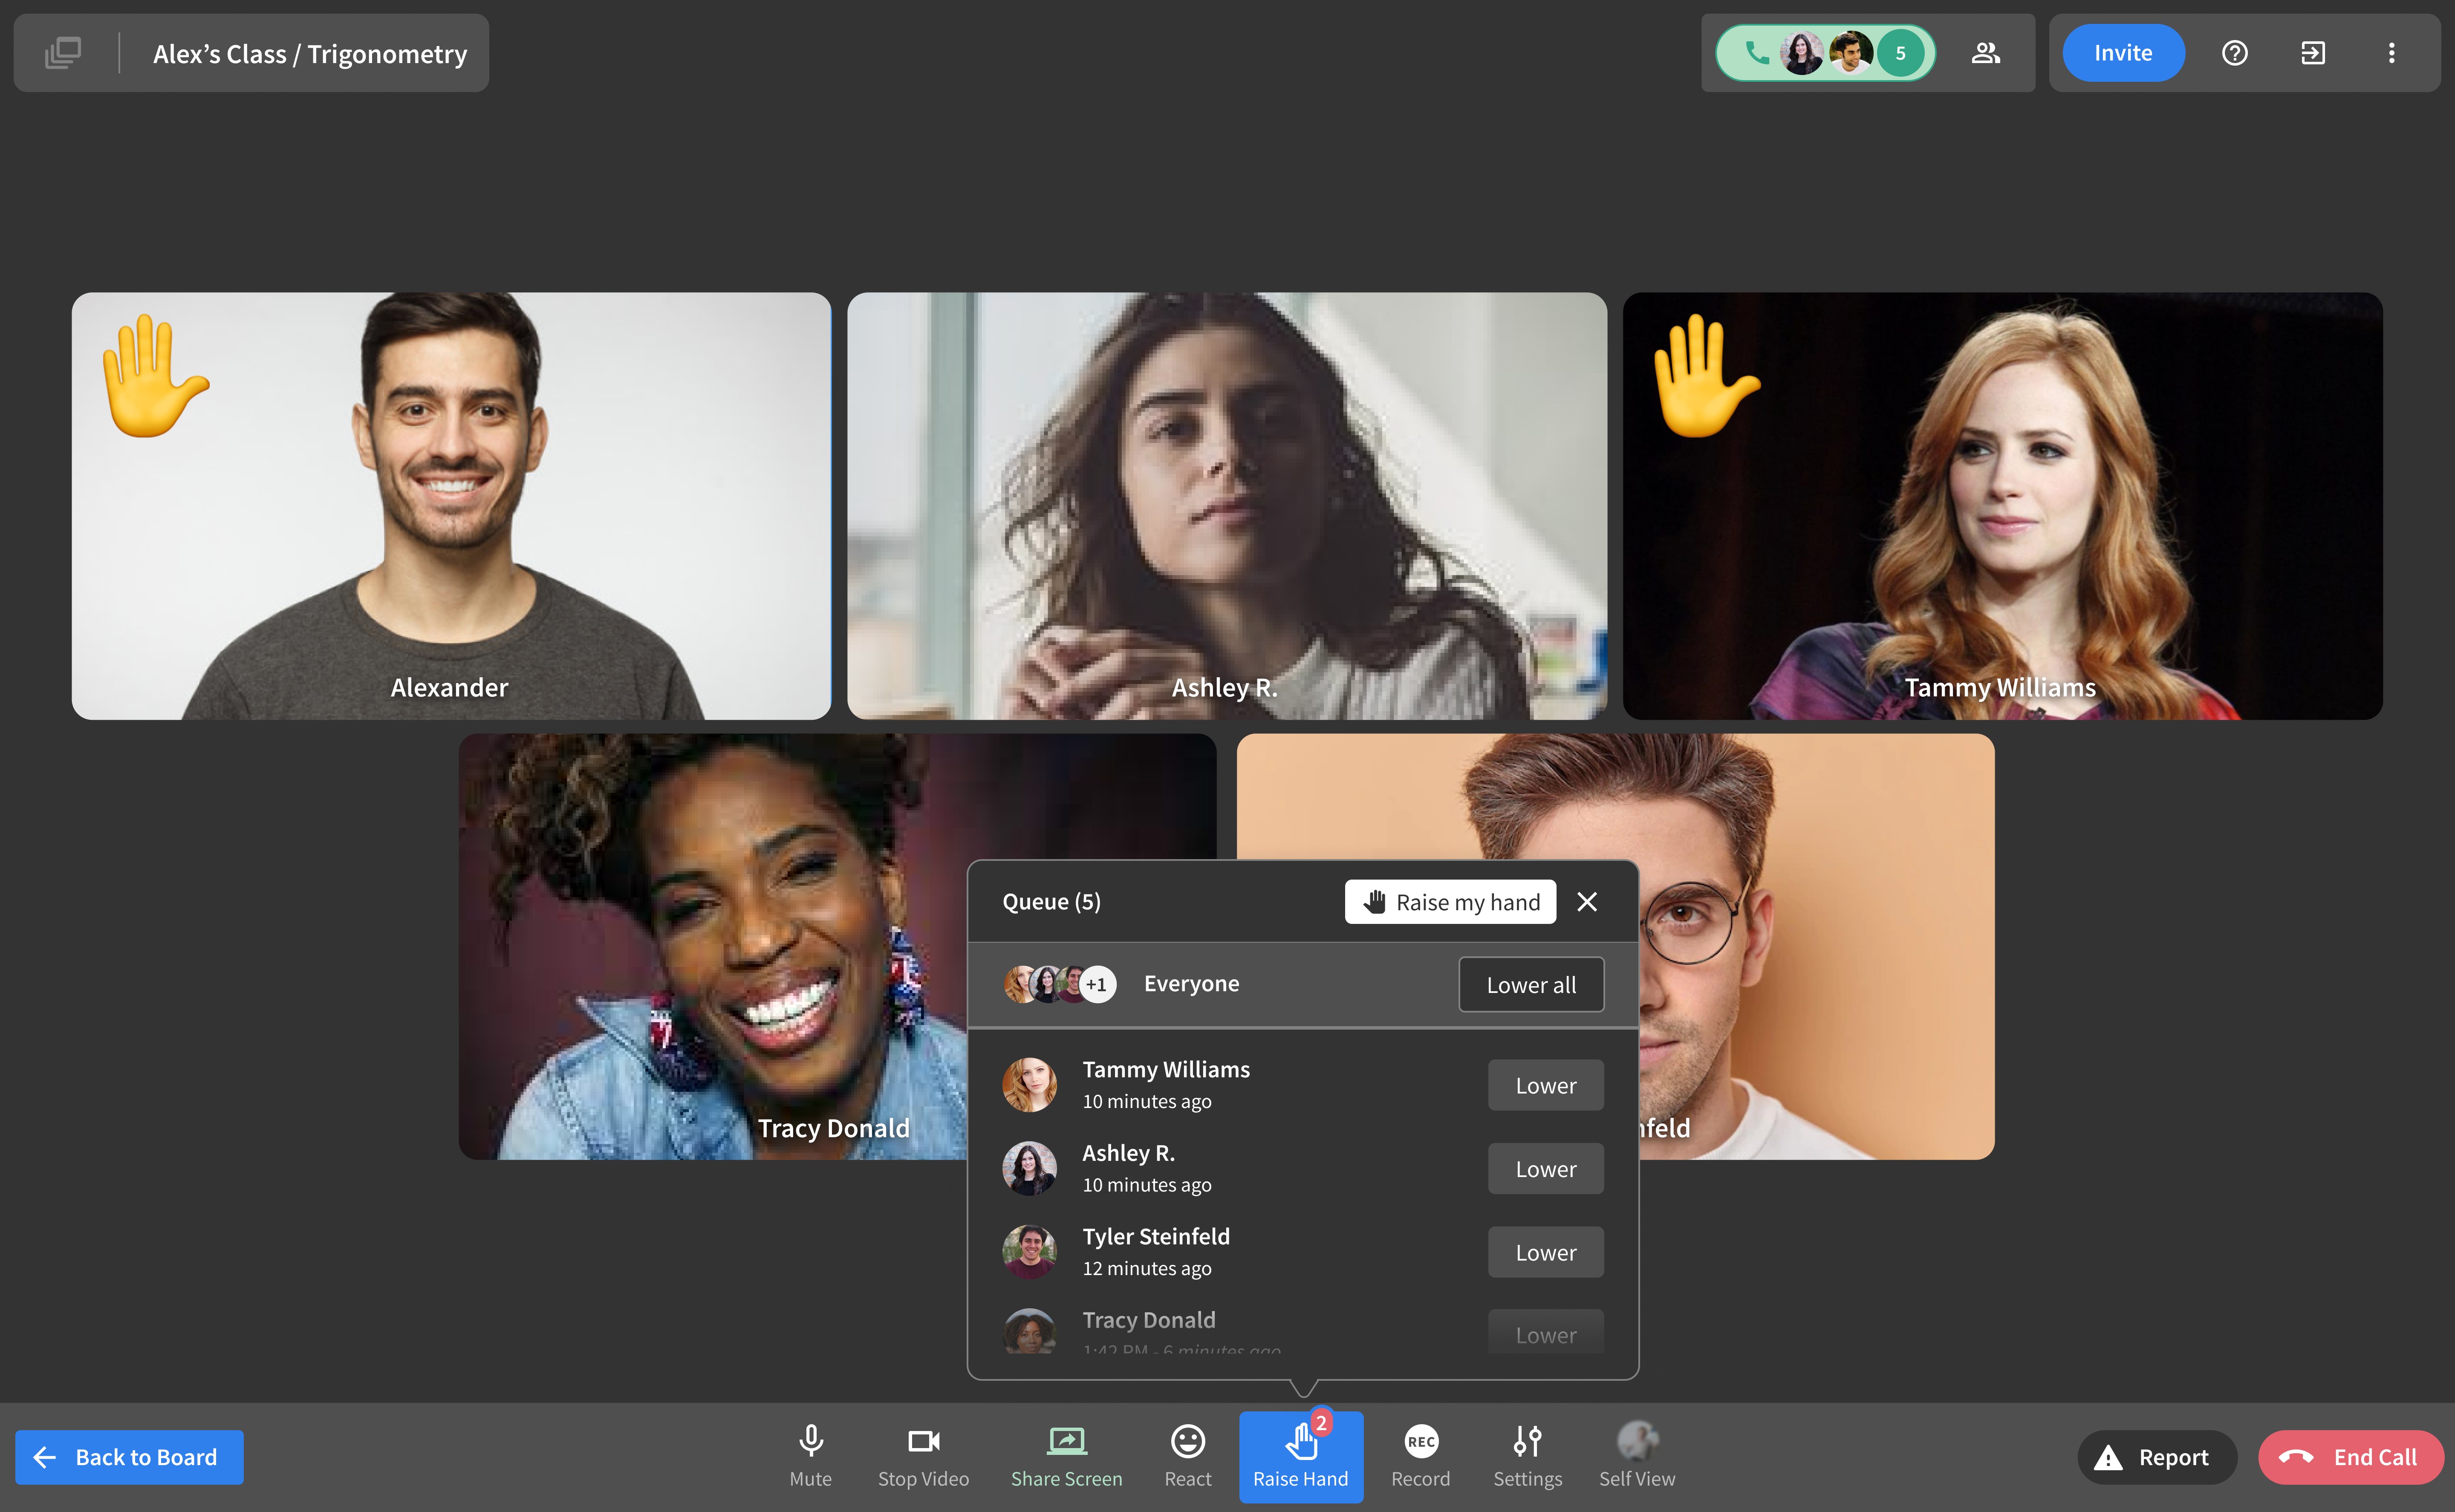This screenshot has width=2455, height=1512.
Task: Click the boards stack icon beside the class title
Action: 63,53
